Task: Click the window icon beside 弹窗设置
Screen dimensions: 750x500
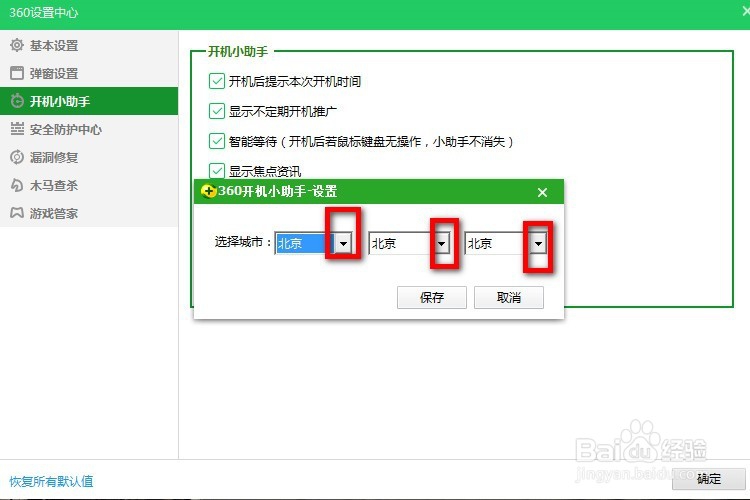Action: click(x=17, y=73)
